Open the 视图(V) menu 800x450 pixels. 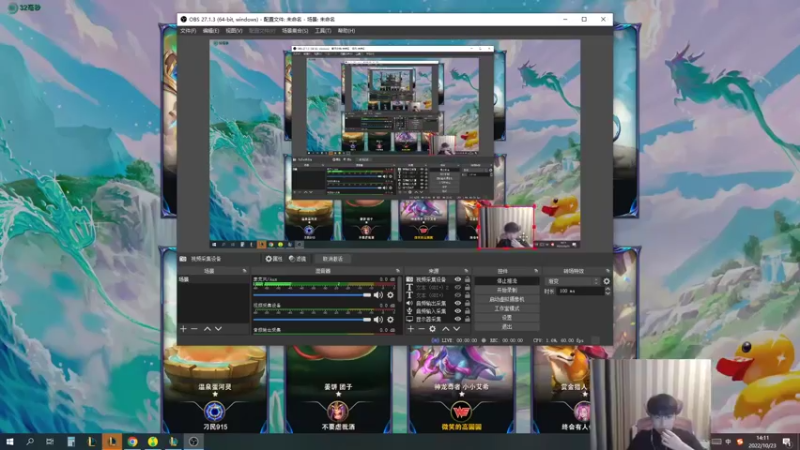[x=234, y=31]
